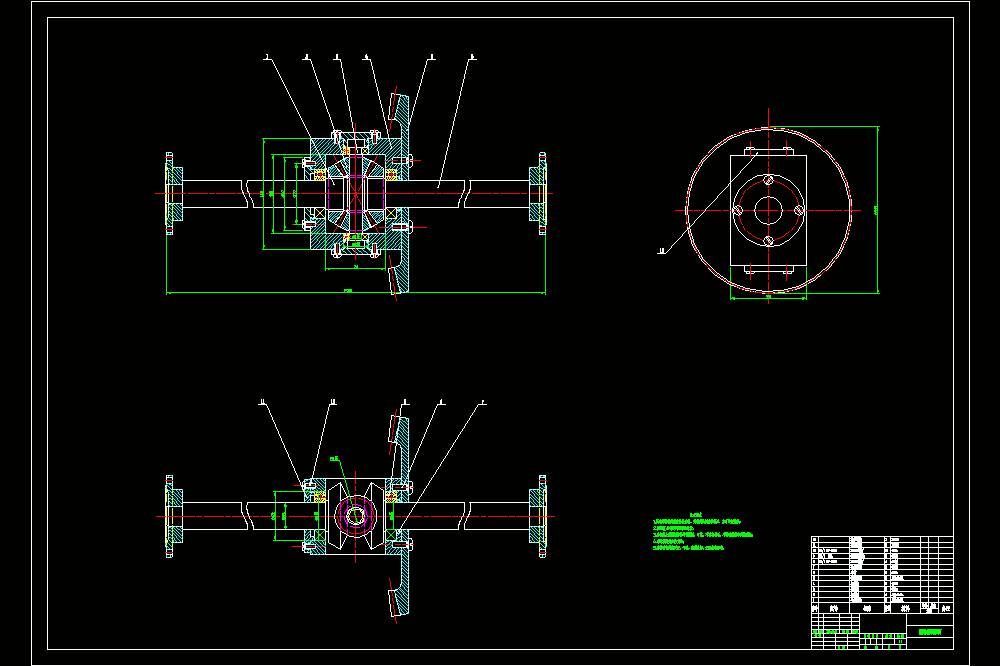Click the magenta differential gear in top section view
The height and width of the screenshot is (666, 1000).
(x=356, y=193)
